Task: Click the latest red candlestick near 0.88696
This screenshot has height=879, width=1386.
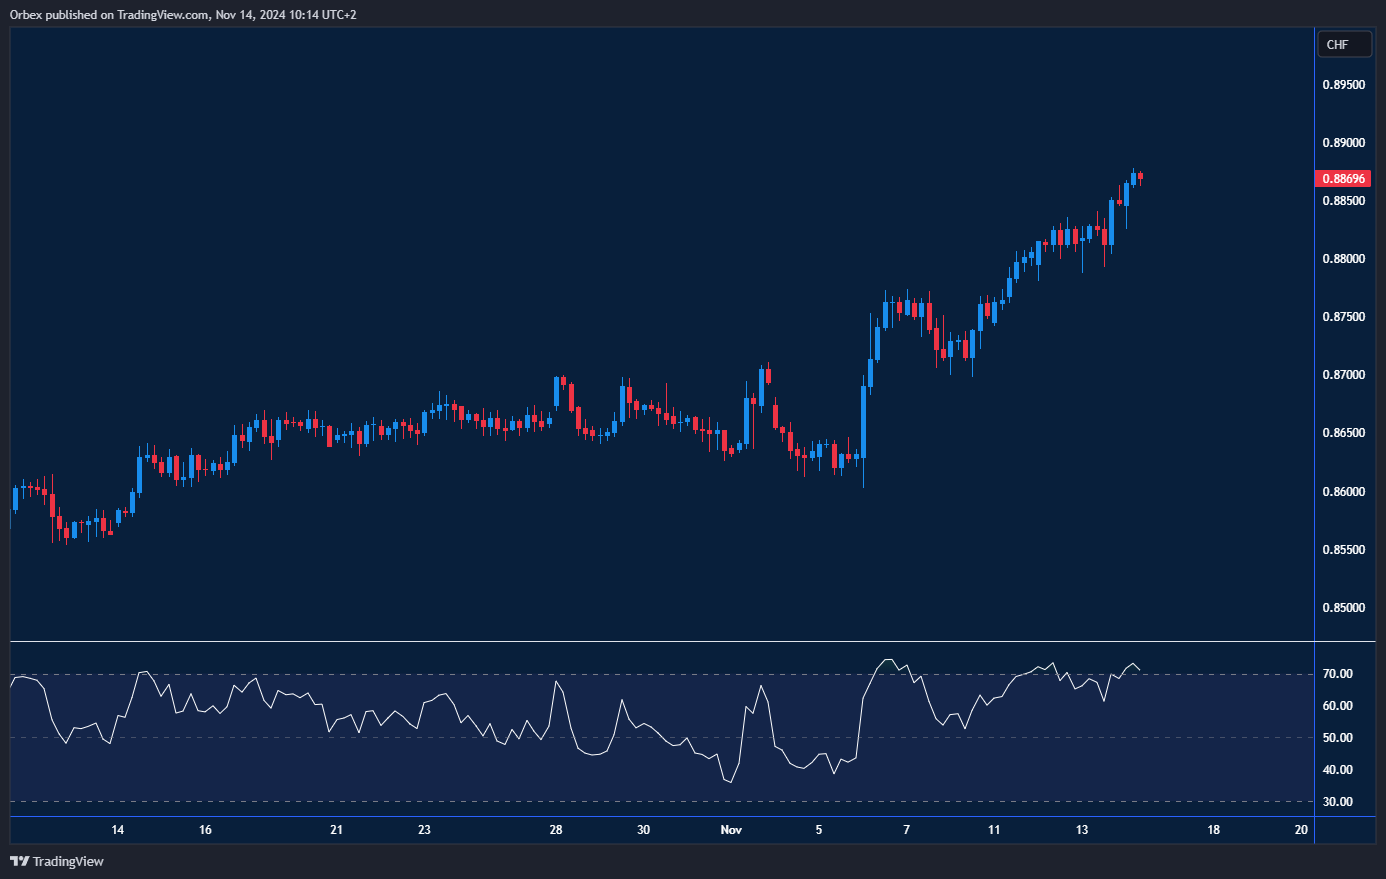Action: pos(1141,178)
